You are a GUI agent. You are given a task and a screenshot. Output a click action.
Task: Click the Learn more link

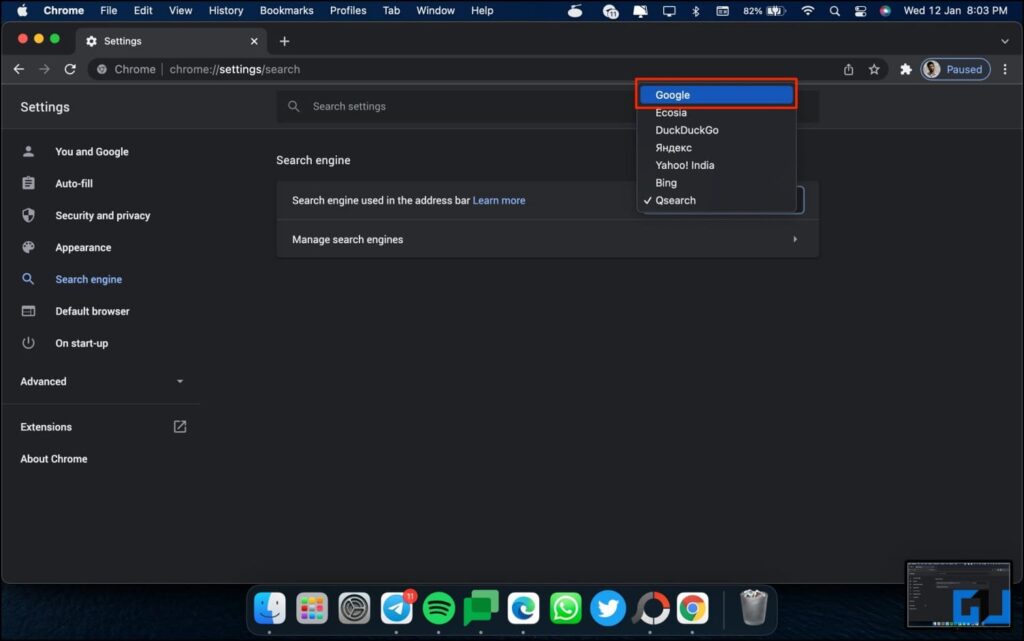coord(499,200)
